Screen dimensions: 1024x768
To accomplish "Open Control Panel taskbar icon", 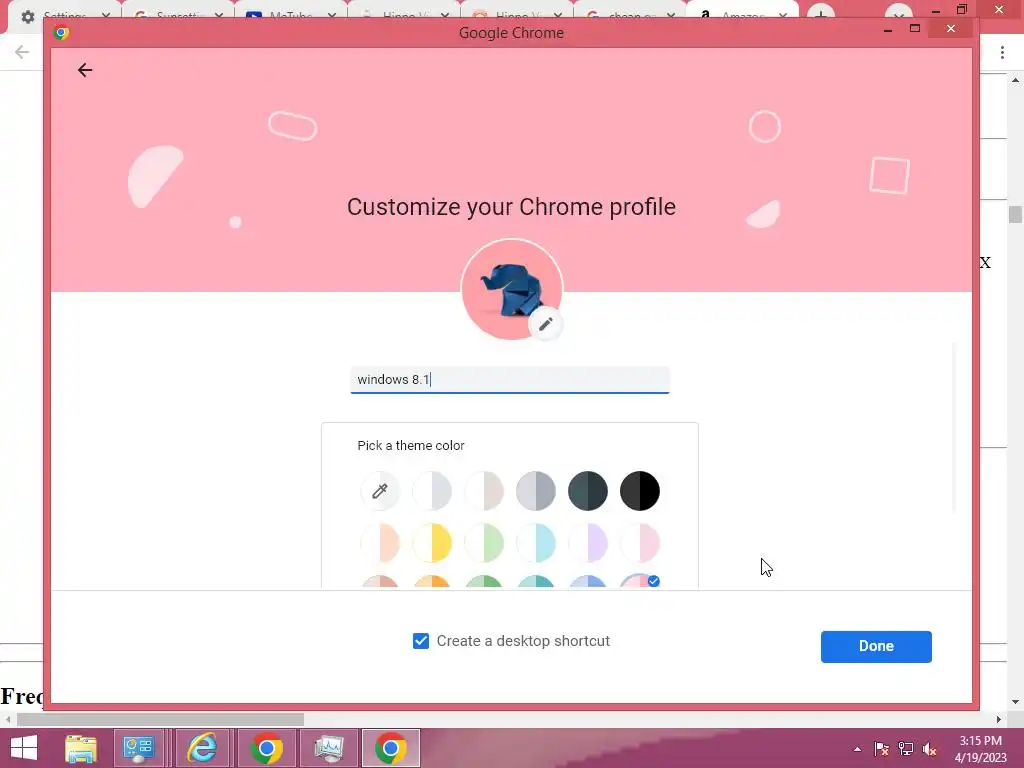I will point(138,748).
